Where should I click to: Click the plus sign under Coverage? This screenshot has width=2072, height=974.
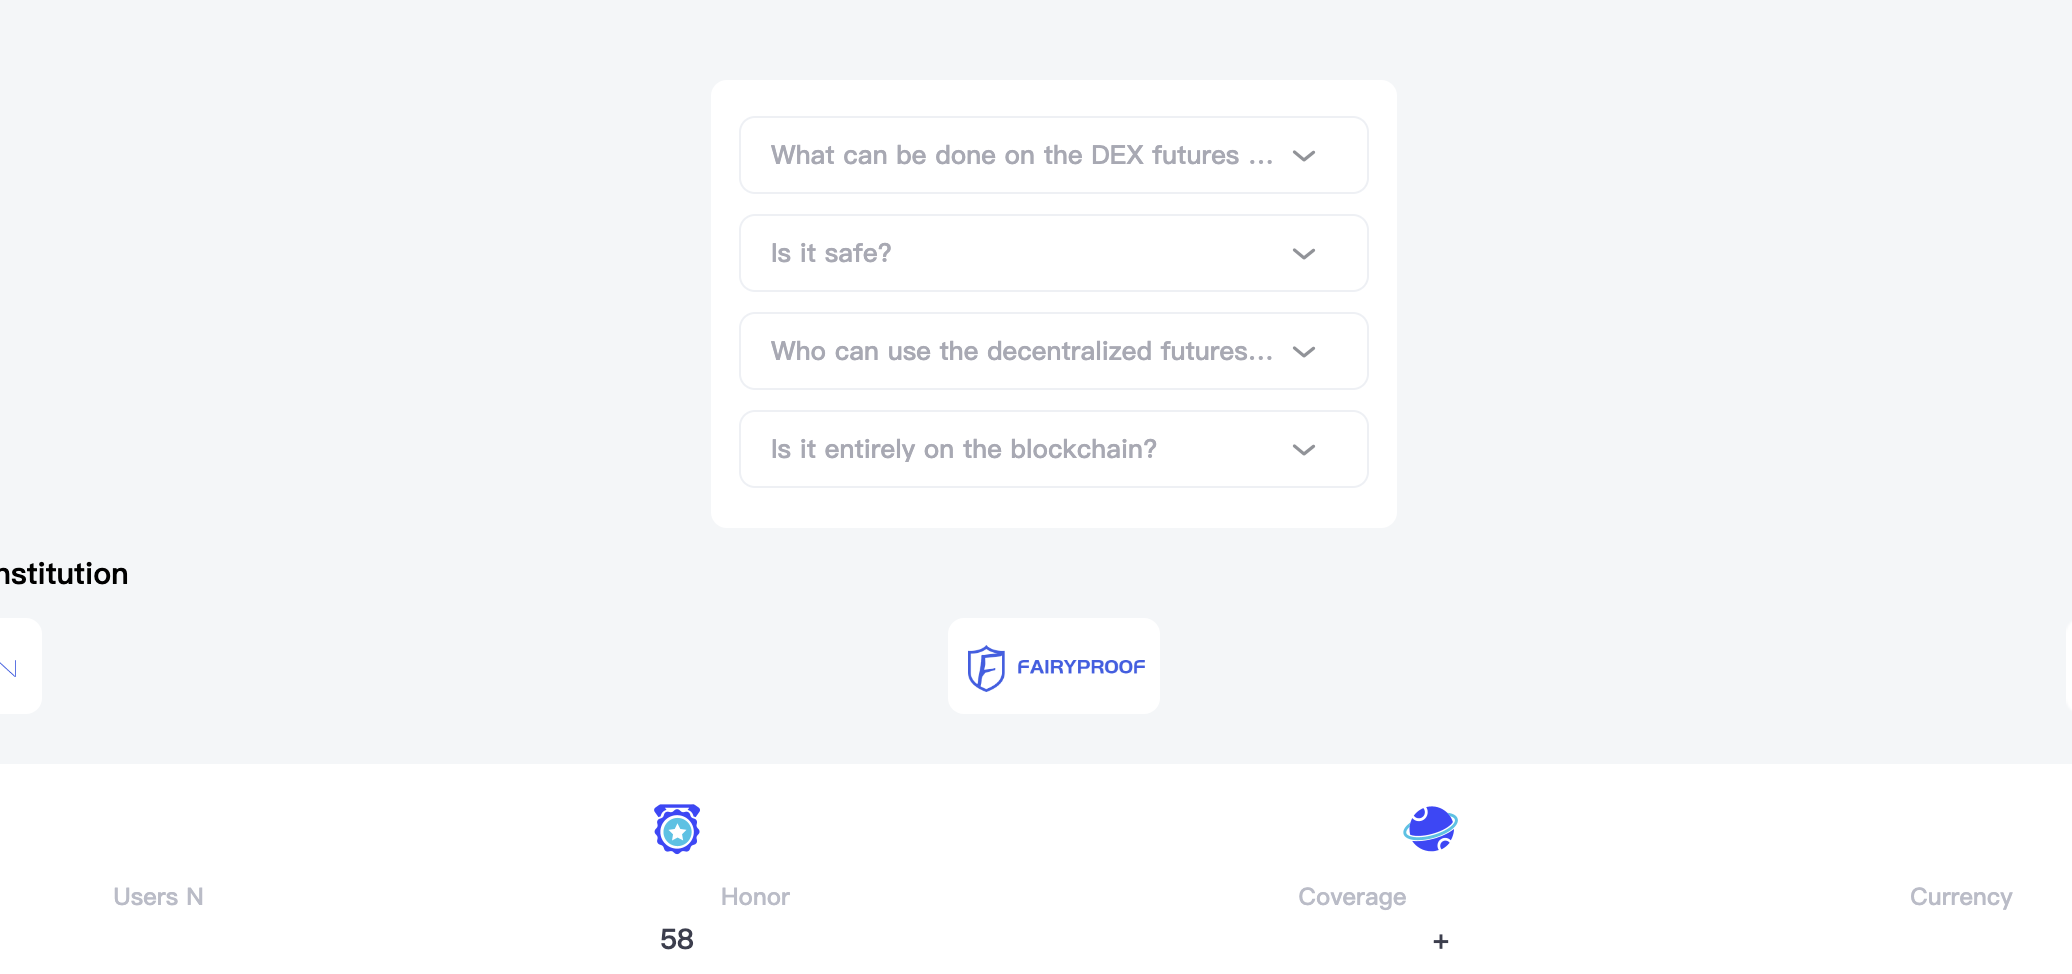(x=1440, y=941)
